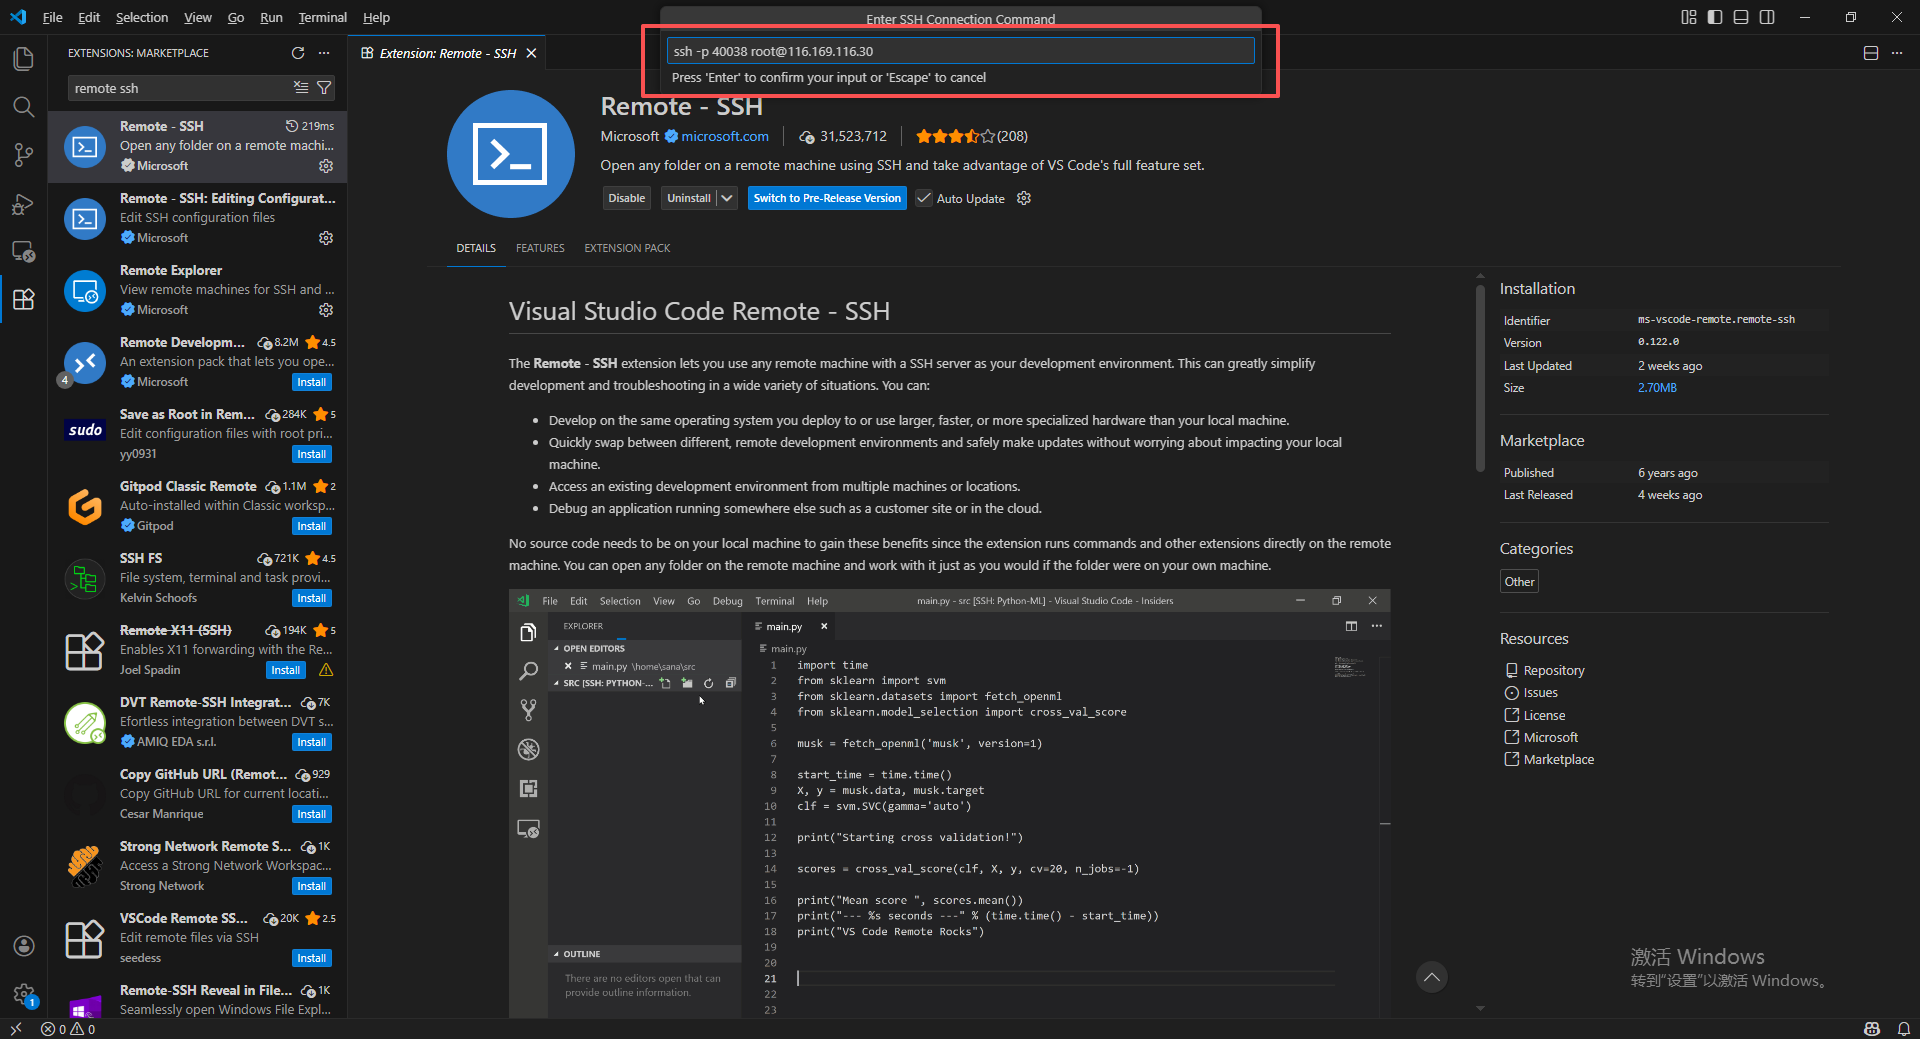Viewport: 1920px width, 1039px height.
Task: Select Gitpod Classic Remote in extension list
Action: [198, 506]
